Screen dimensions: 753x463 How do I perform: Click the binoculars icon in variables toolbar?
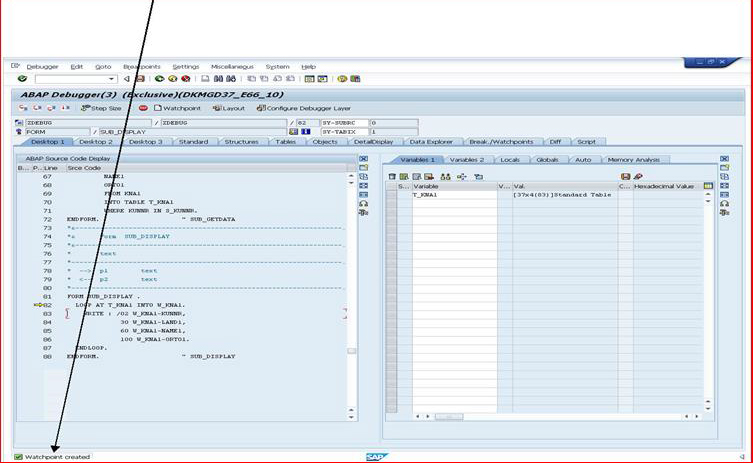point(445,177)
